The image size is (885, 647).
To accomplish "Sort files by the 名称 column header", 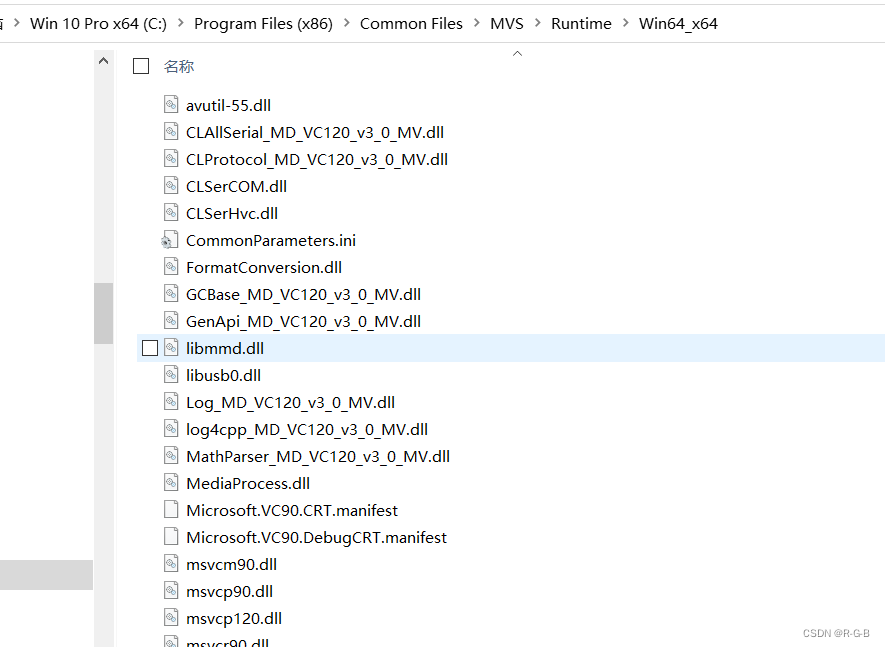I will point(179,67).
